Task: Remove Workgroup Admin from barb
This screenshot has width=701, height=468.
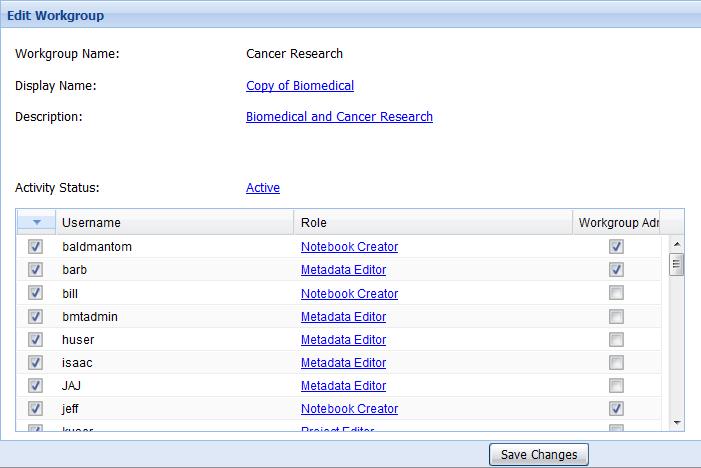Action: (x=616, y=270)
